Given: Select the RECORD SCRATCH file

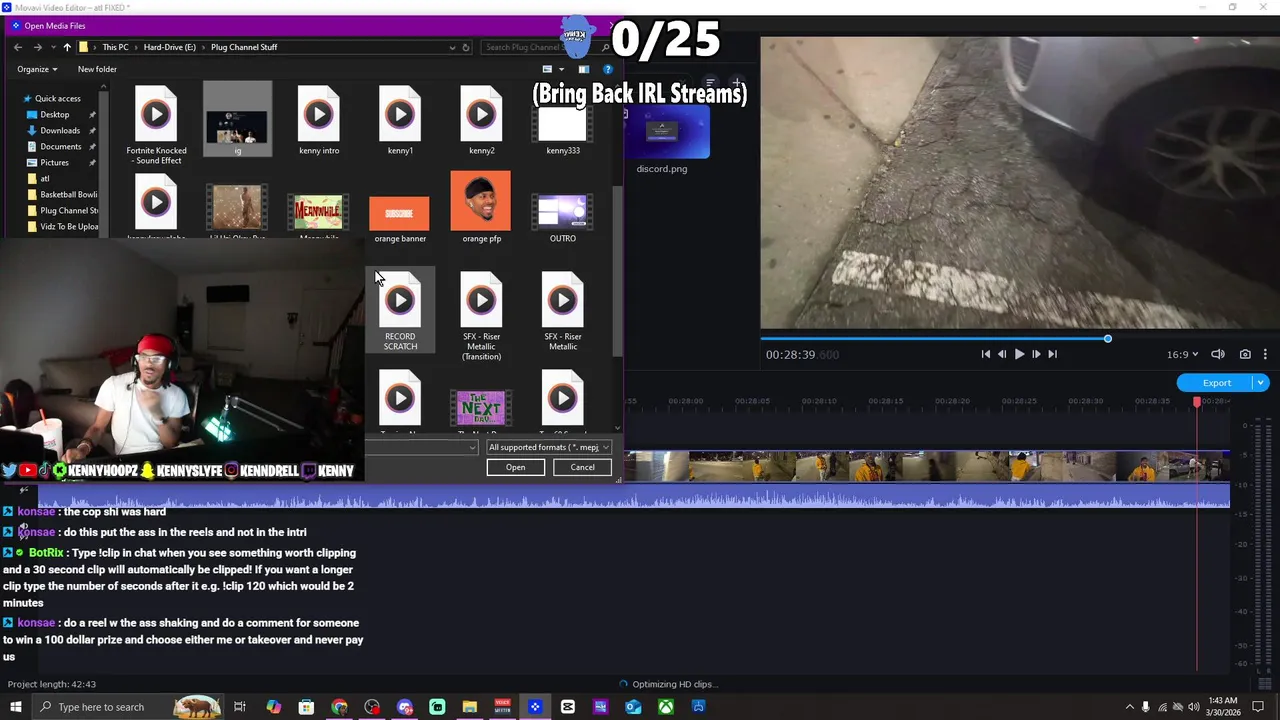Looking at the screenshot, I should tap(400, 310).
